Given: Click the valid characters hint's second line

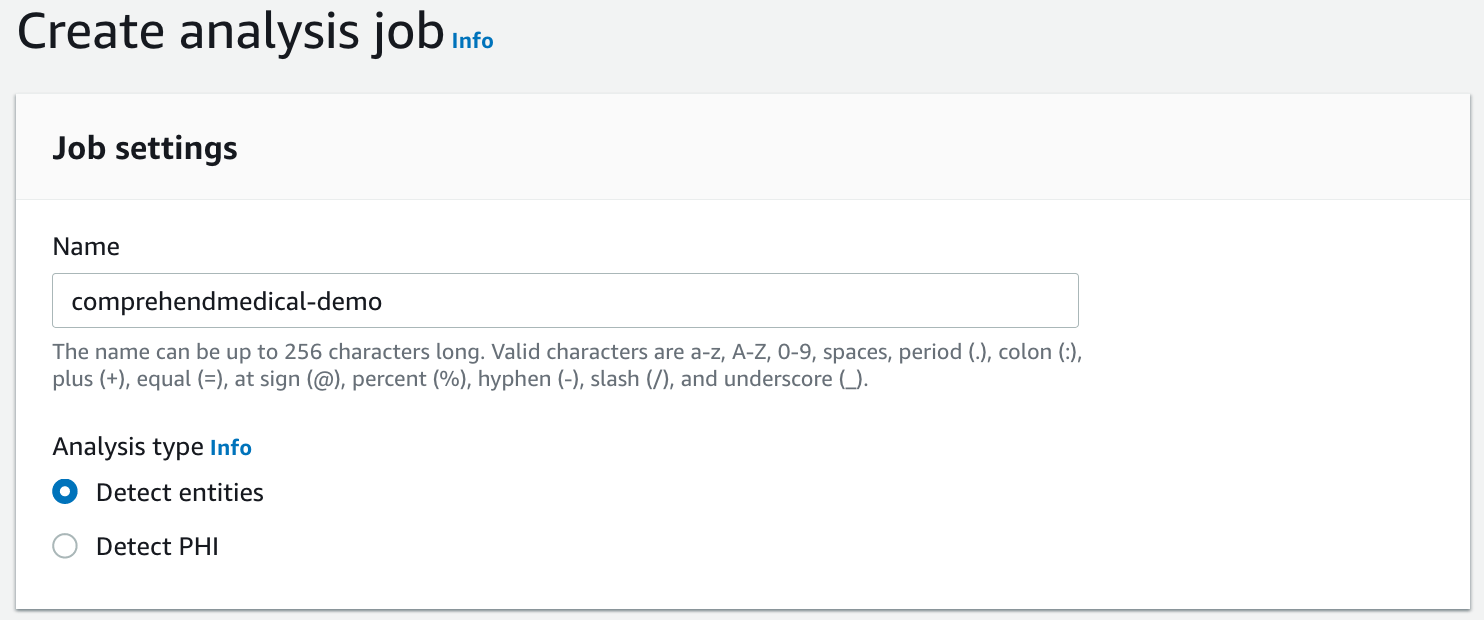Looking at the screenshot, I should pos(460,380).
